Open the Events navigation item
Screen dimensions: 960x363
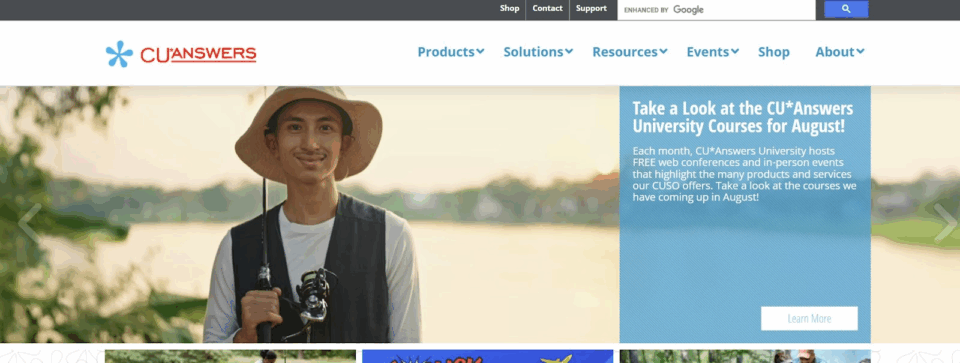click(x=708, y=52)
